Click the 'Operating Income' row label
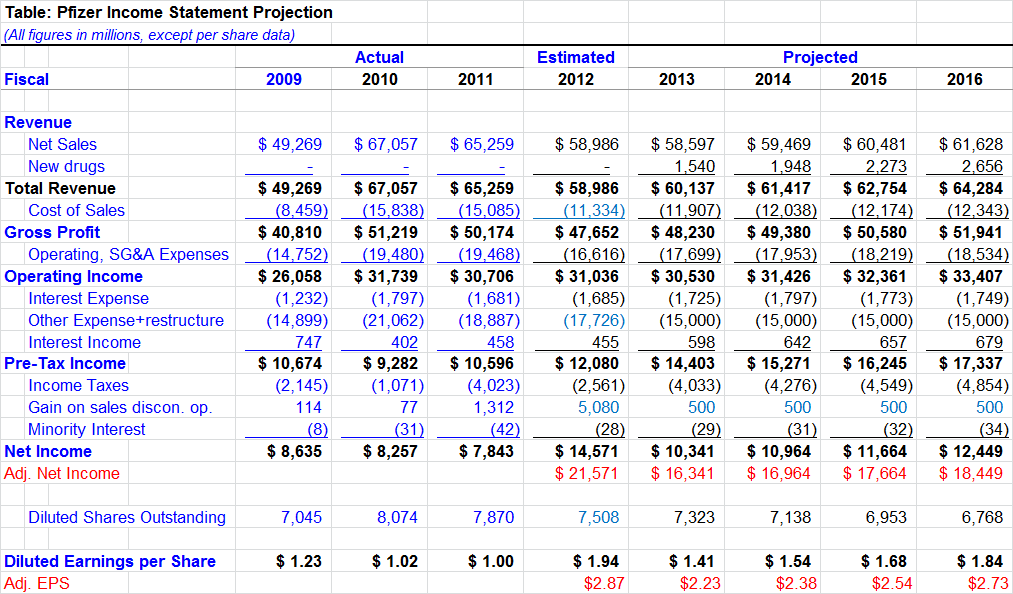Viewport: 1013px width, 594px height. pos(74,276)
